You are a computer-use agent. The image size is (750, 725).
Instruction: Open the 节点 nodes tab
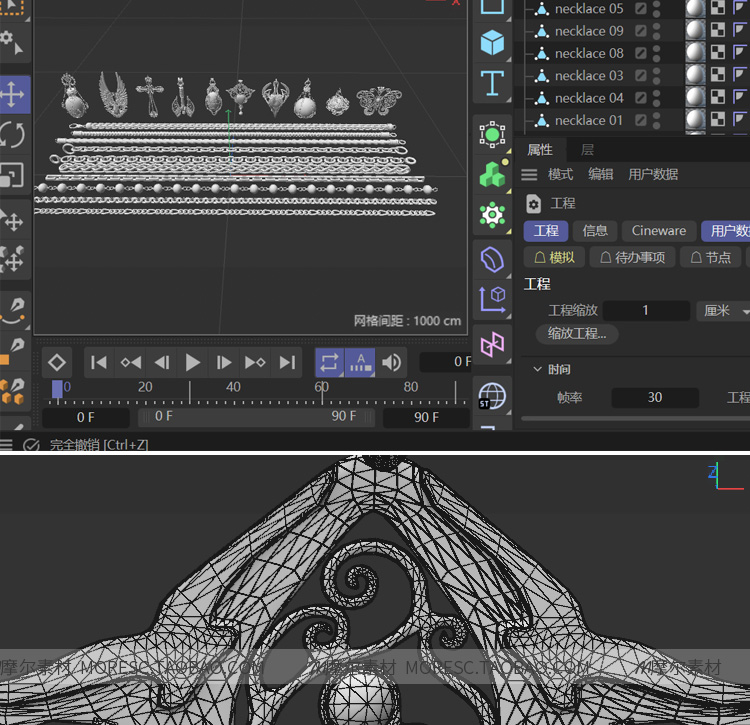coord(710,257)
